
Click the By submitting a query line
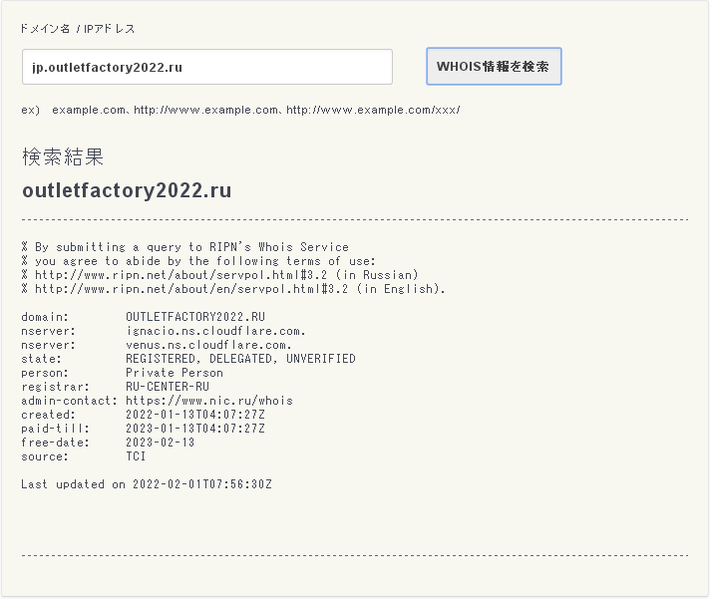(185, 247)
